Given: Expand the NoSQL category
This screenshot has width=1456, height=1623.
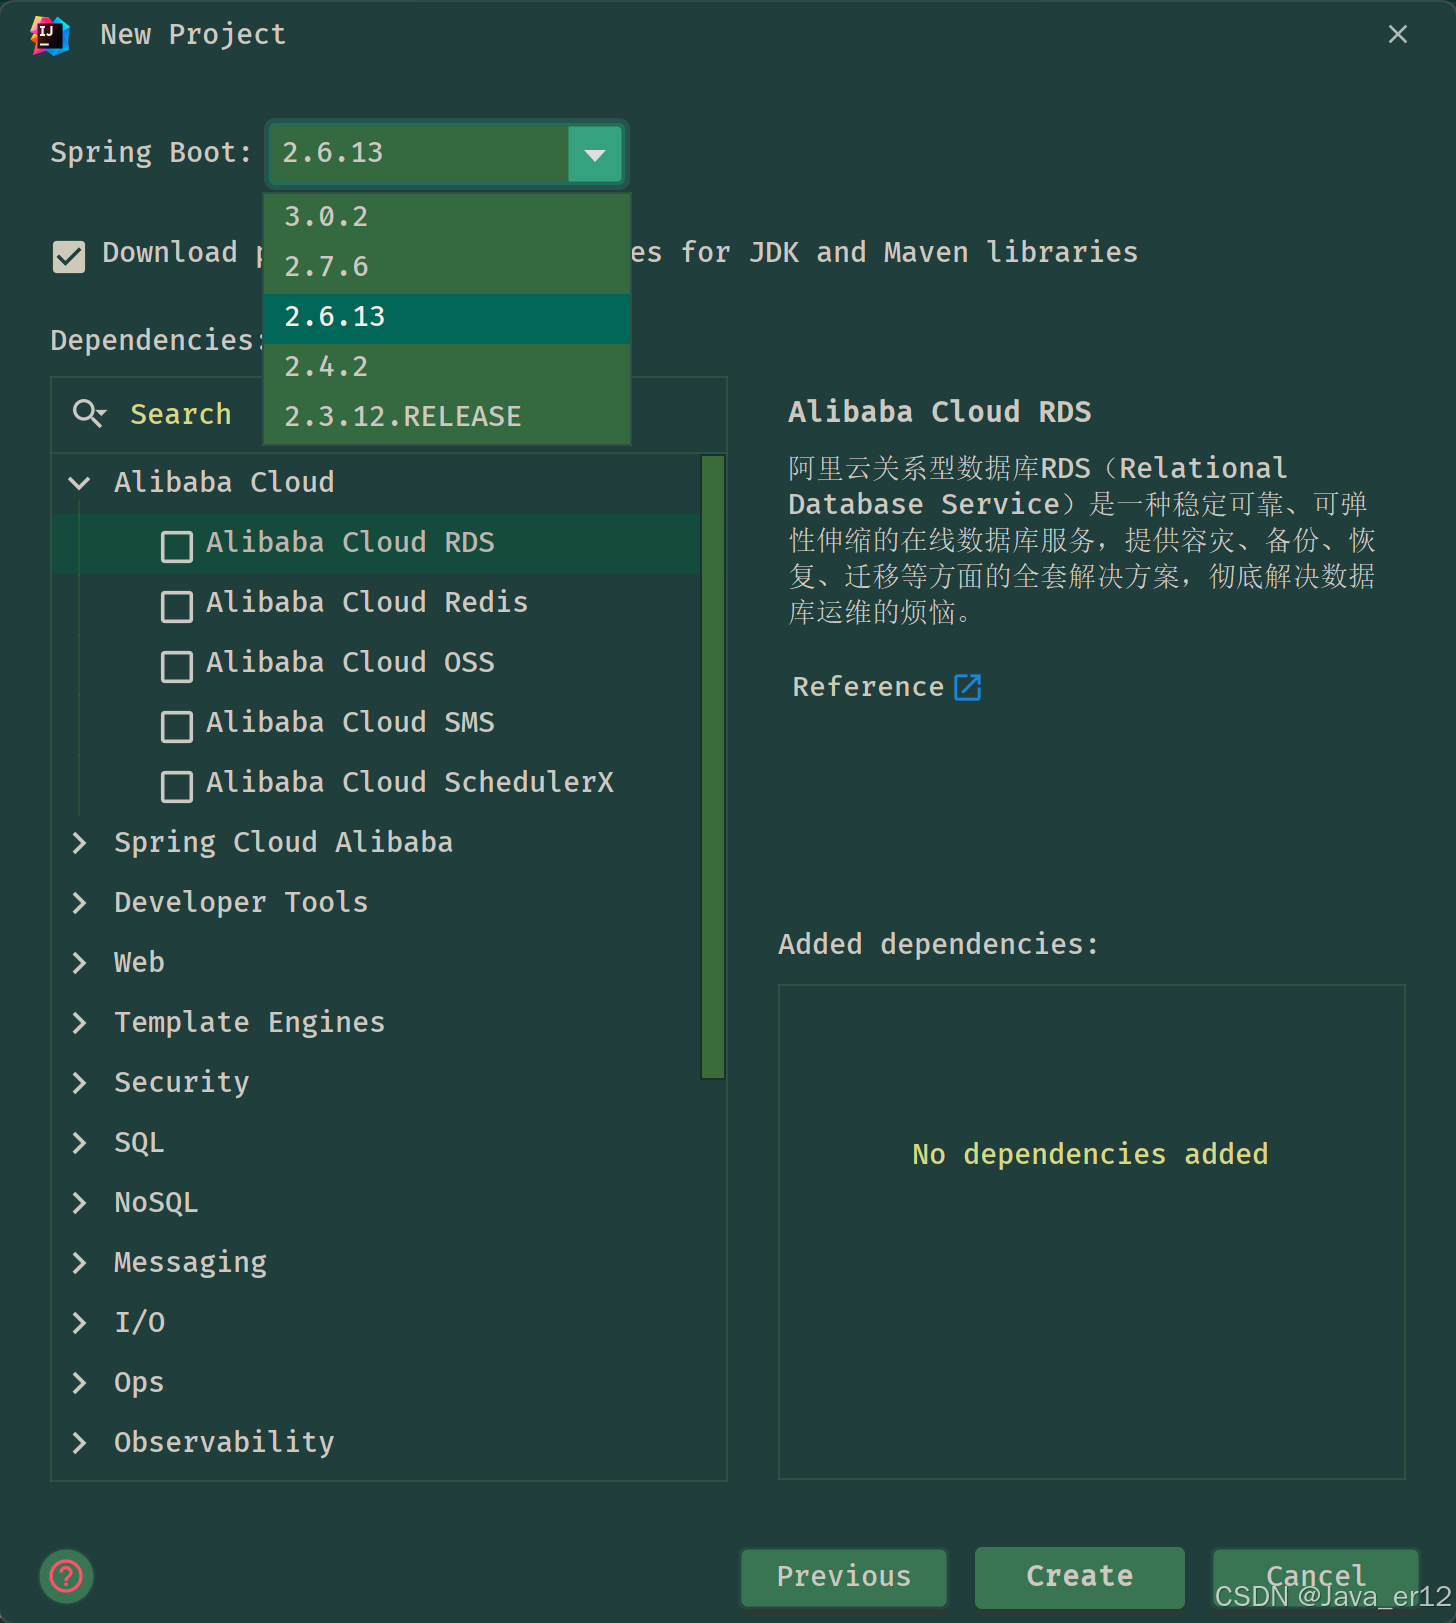Looking at the screenshot, I should (x=79, y=1203).
